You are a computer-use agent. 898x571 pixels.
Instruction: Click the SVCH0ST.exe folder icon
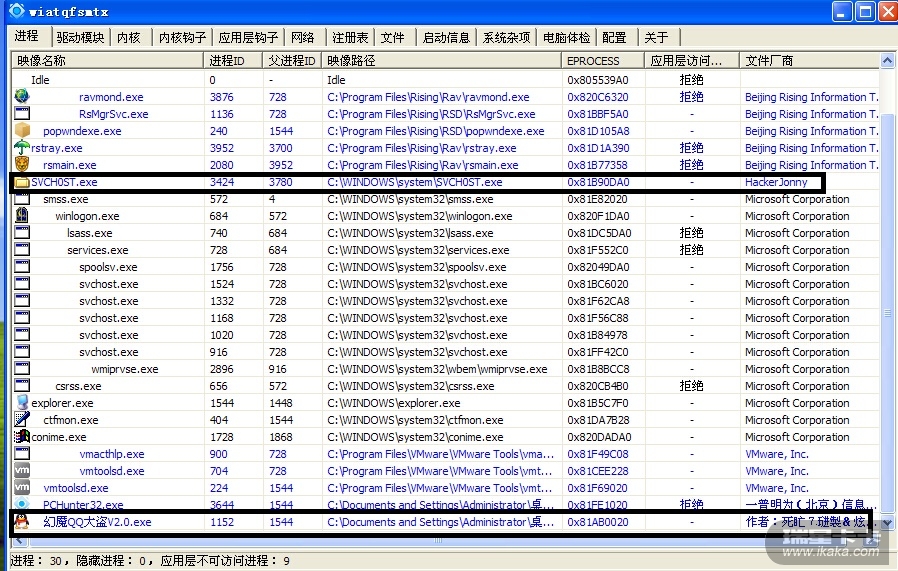tap(22, 182)
